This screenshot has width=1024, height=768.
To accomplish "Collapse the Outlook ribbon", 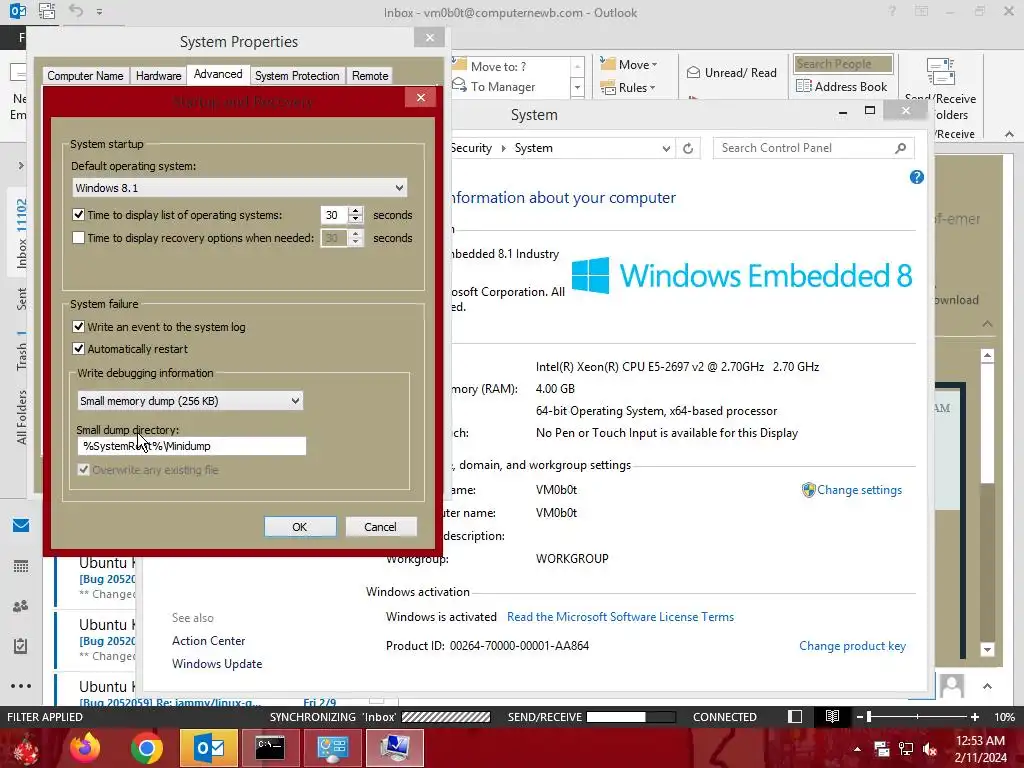I will pyautogui.click(x=1009, y=134).
